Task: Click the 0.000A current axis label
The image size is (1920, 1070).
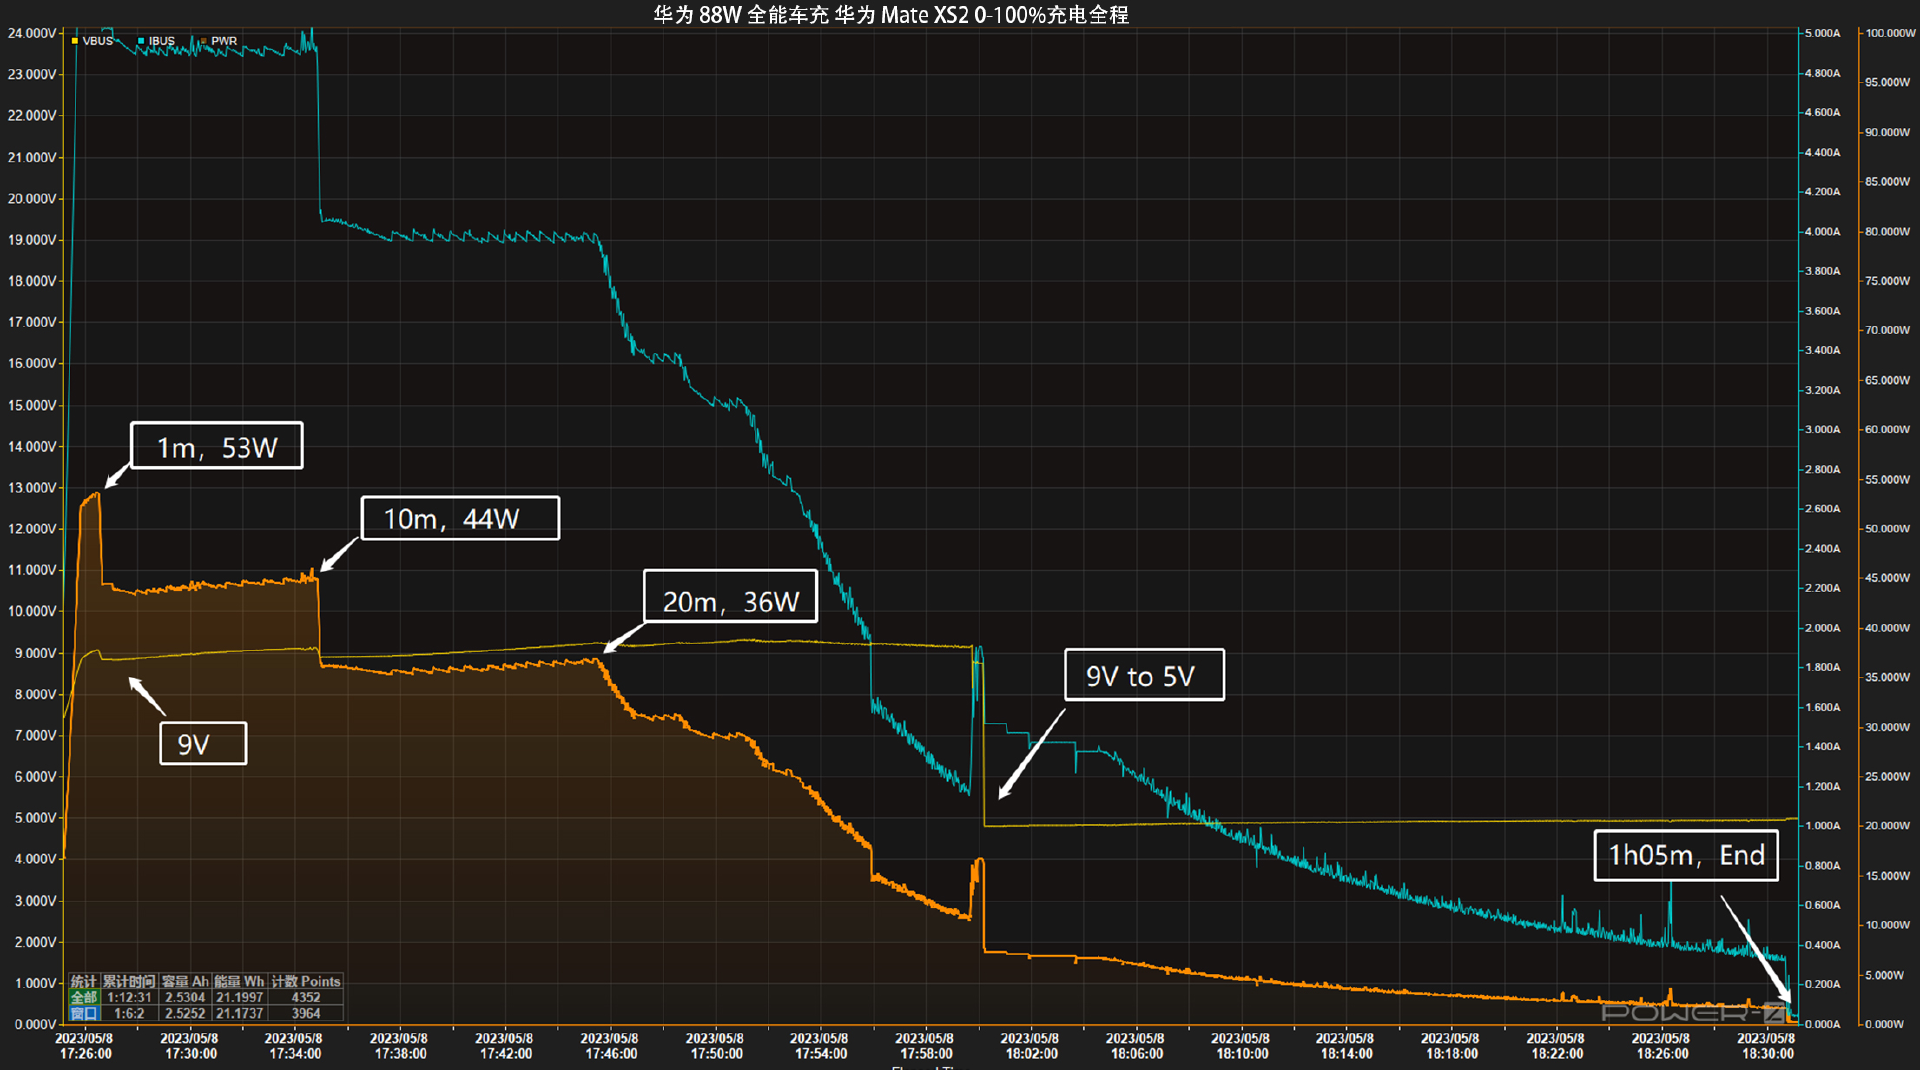Action: 1822,1024
